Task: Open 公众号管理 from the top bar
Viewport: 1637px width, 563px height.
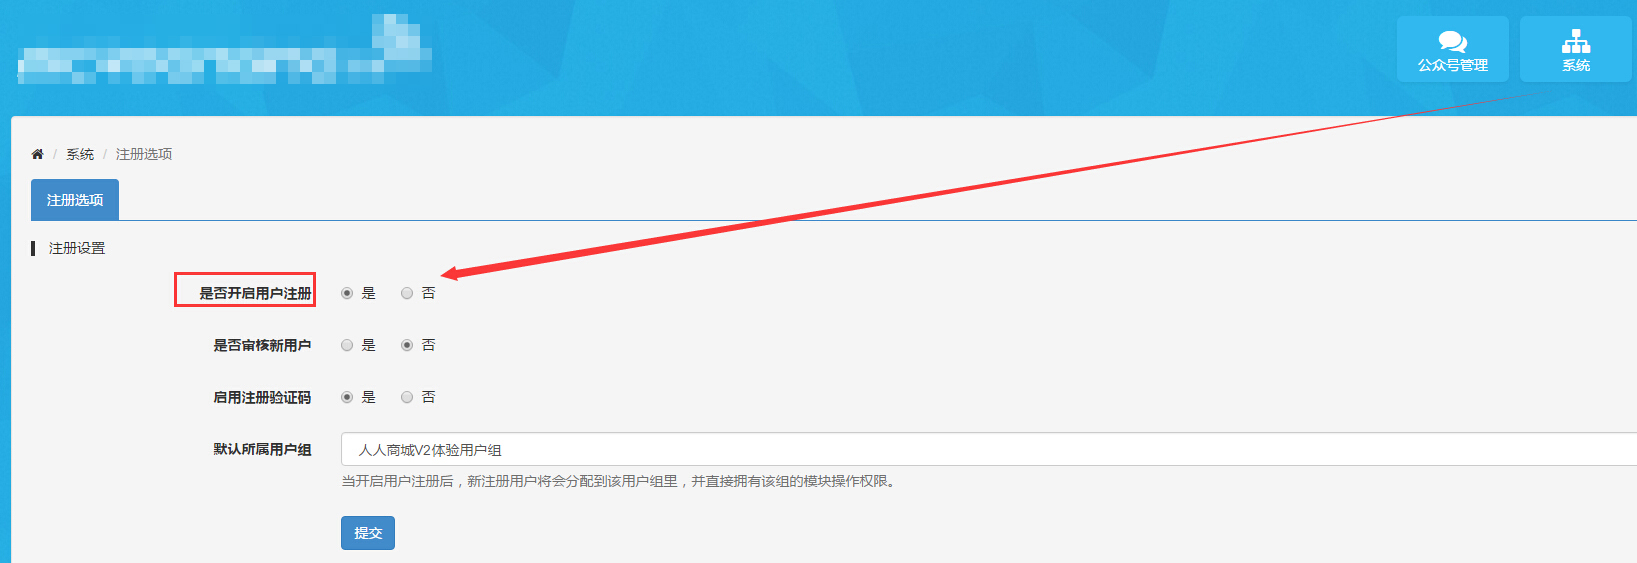Action: 1452,49
